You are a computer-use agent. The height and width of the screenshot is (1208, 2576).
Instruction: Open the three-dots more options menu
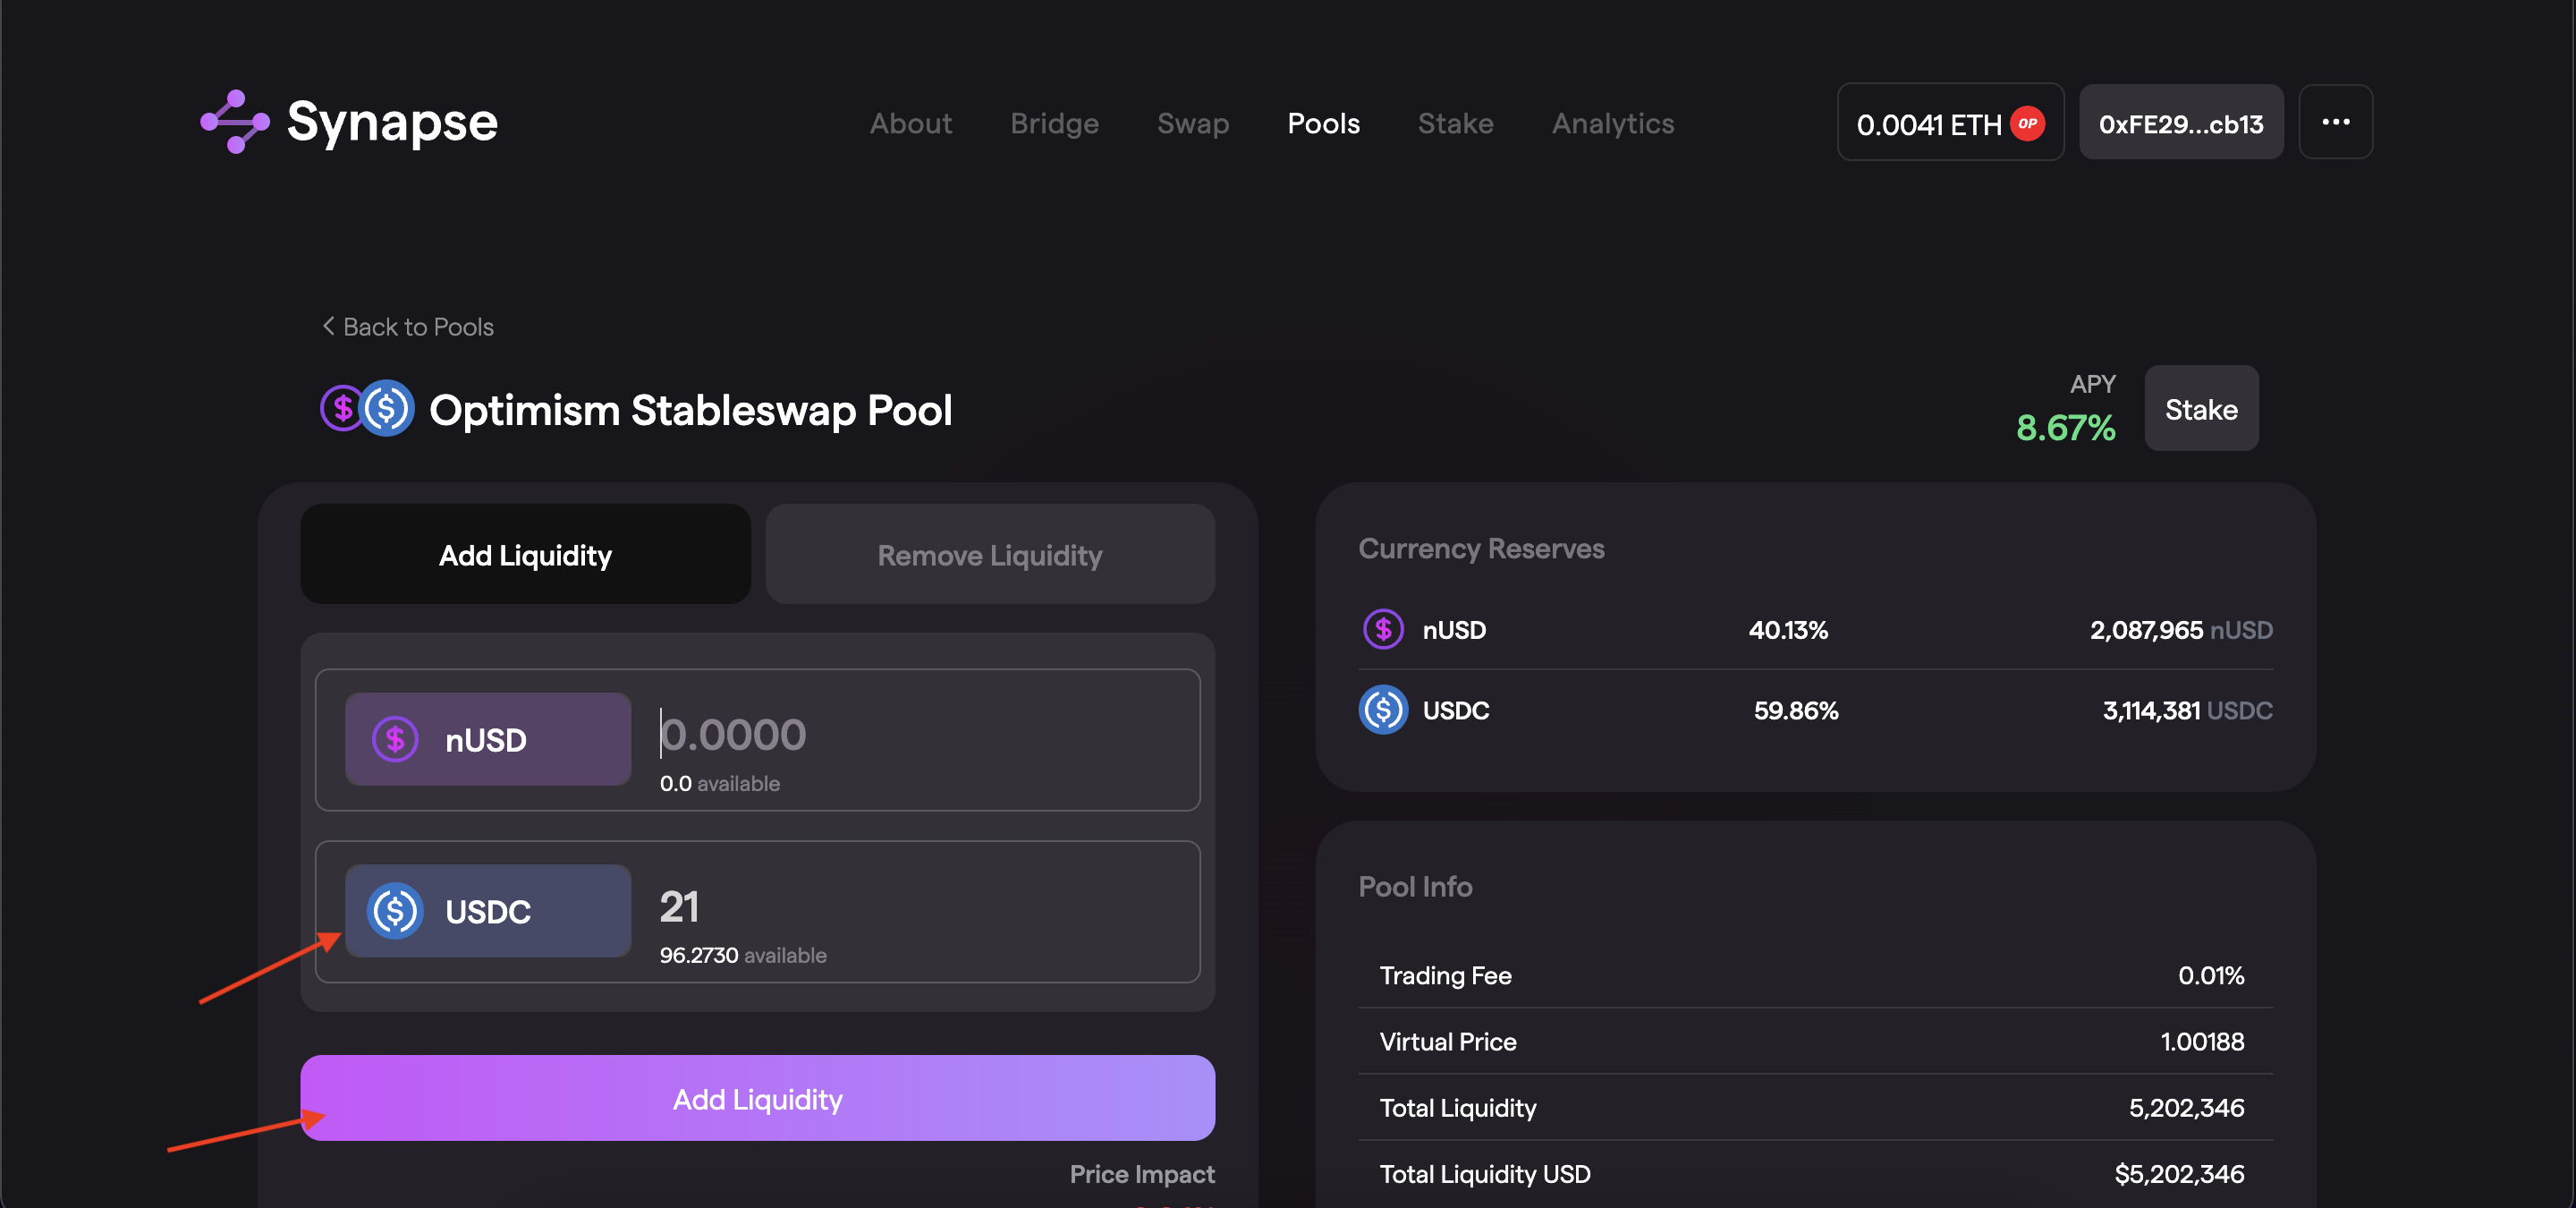[x=2335, y=122]
